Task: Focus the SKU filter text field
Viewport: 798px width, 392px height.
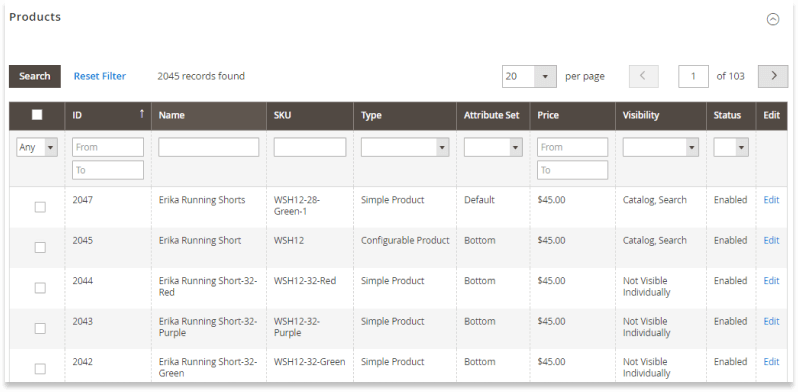Action: pos(310,147)
